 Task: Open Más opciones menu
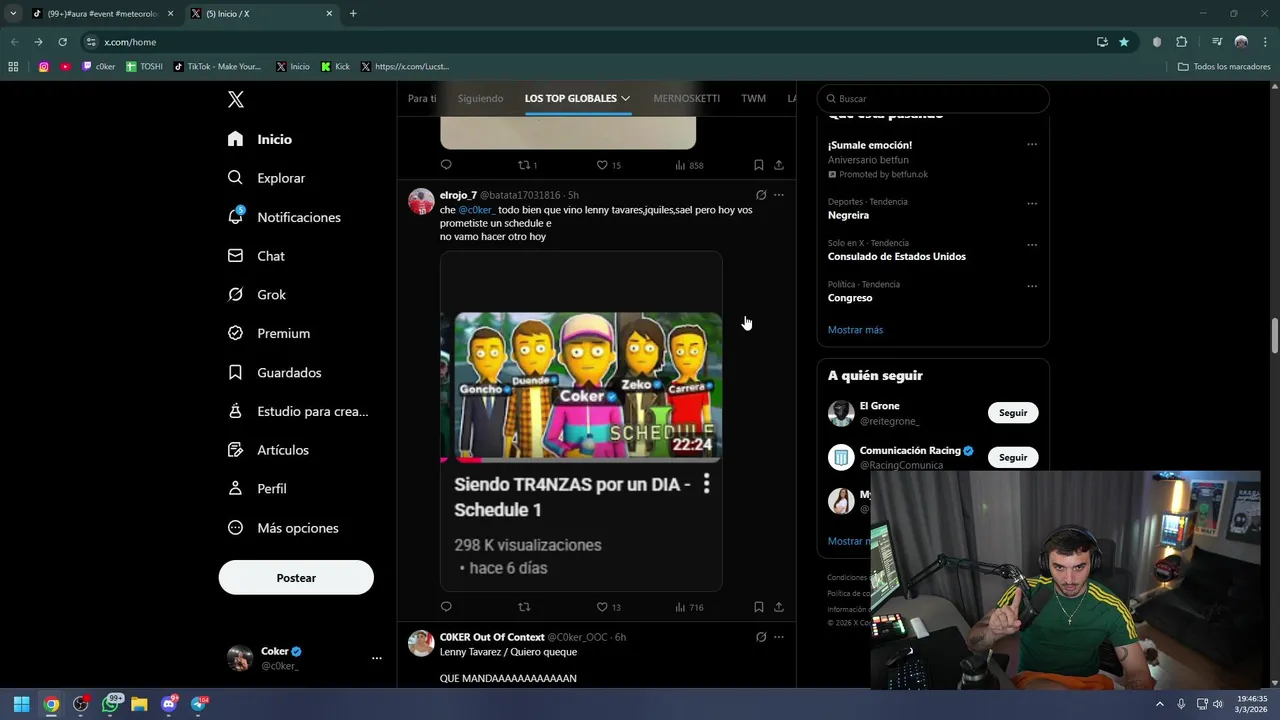tap(283, 528)
